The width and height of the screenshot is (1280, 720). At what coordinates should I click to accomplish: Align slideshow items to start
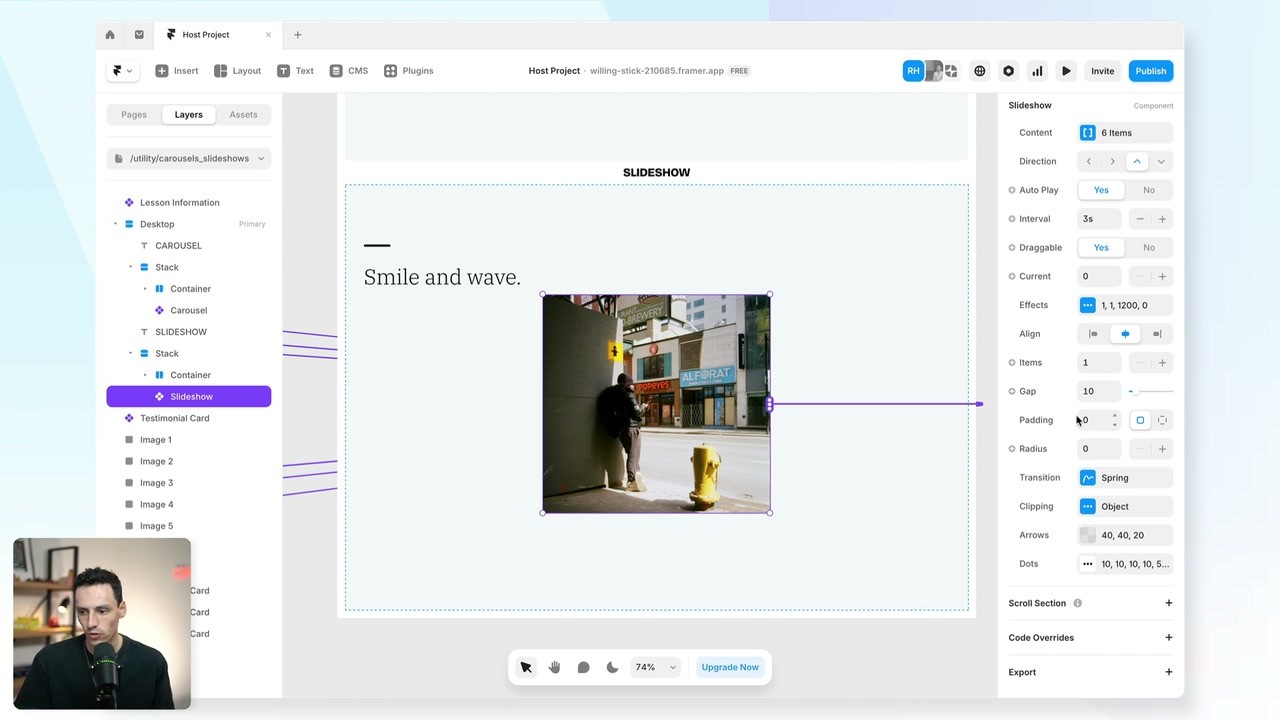pyautogui.click(x=1093, y=334)
